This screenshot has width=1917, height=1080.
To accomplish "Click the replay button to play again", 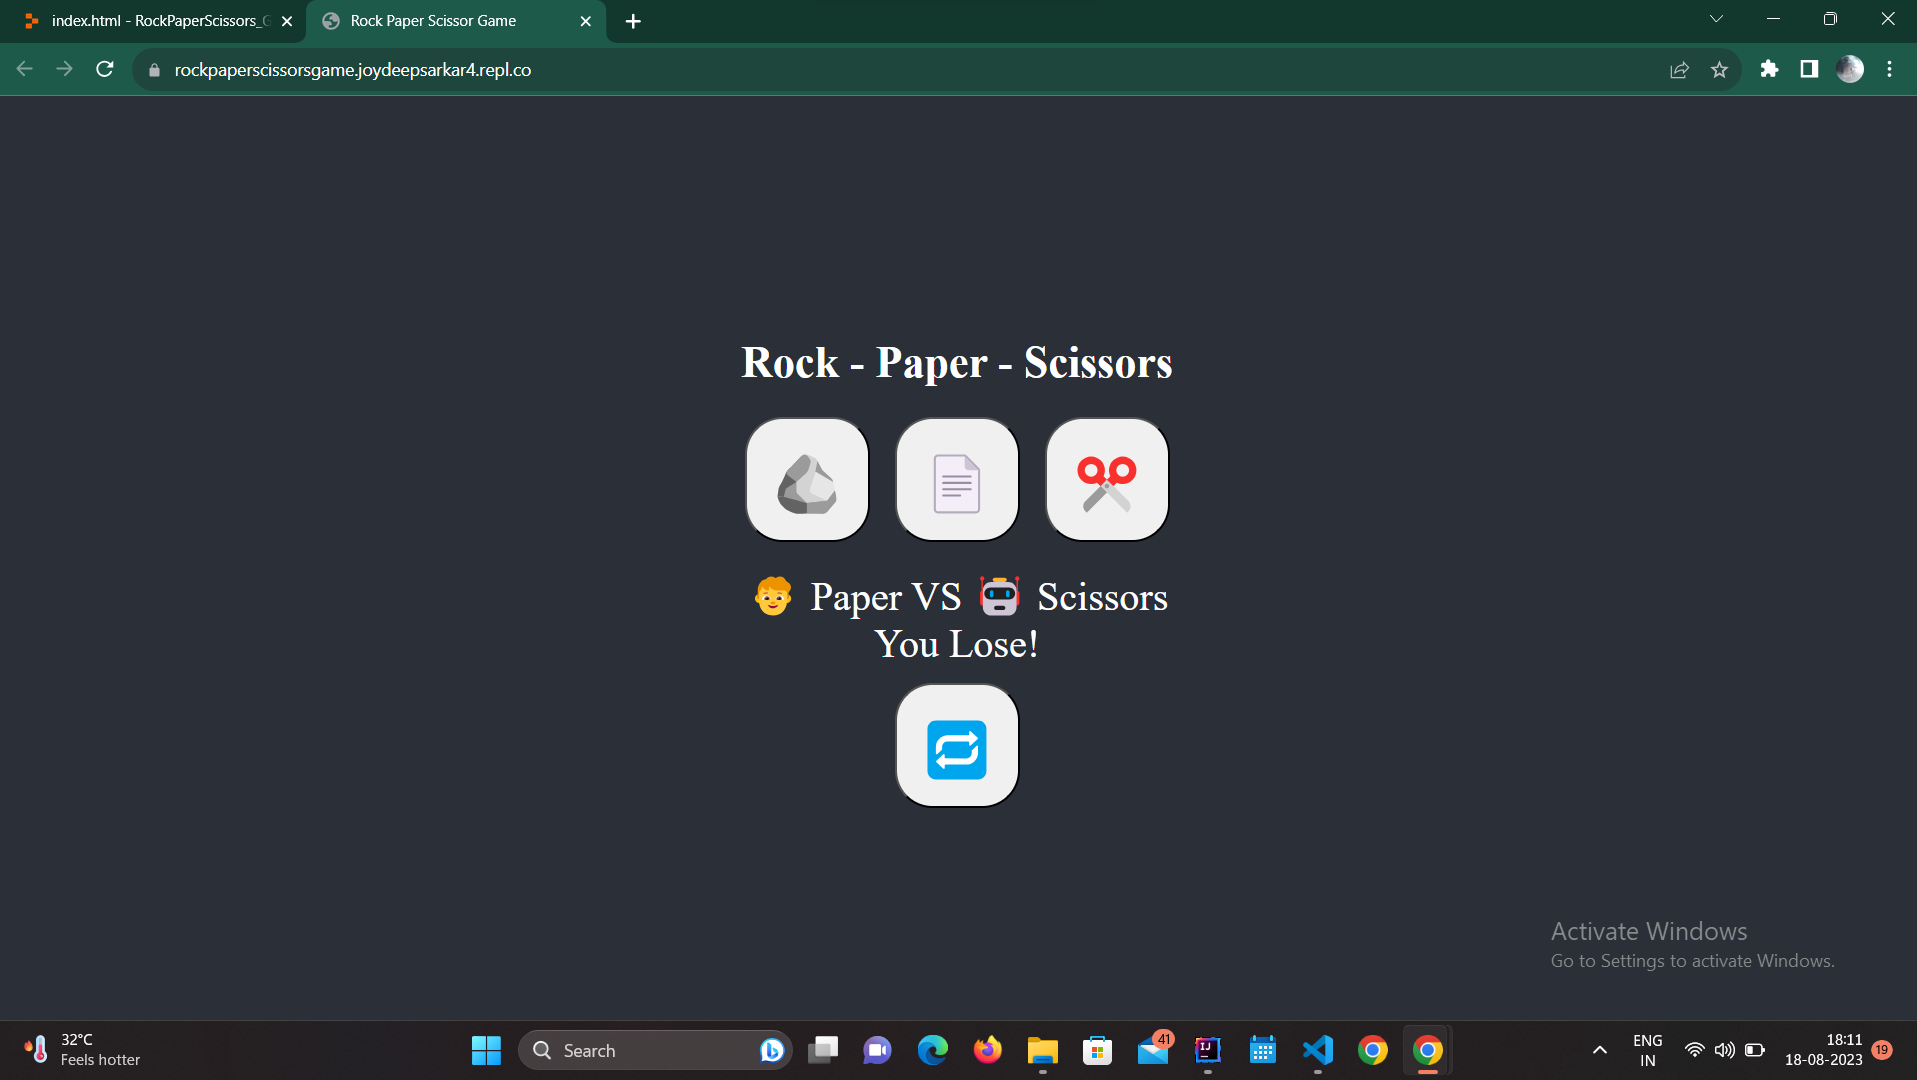I will (956, 745).
